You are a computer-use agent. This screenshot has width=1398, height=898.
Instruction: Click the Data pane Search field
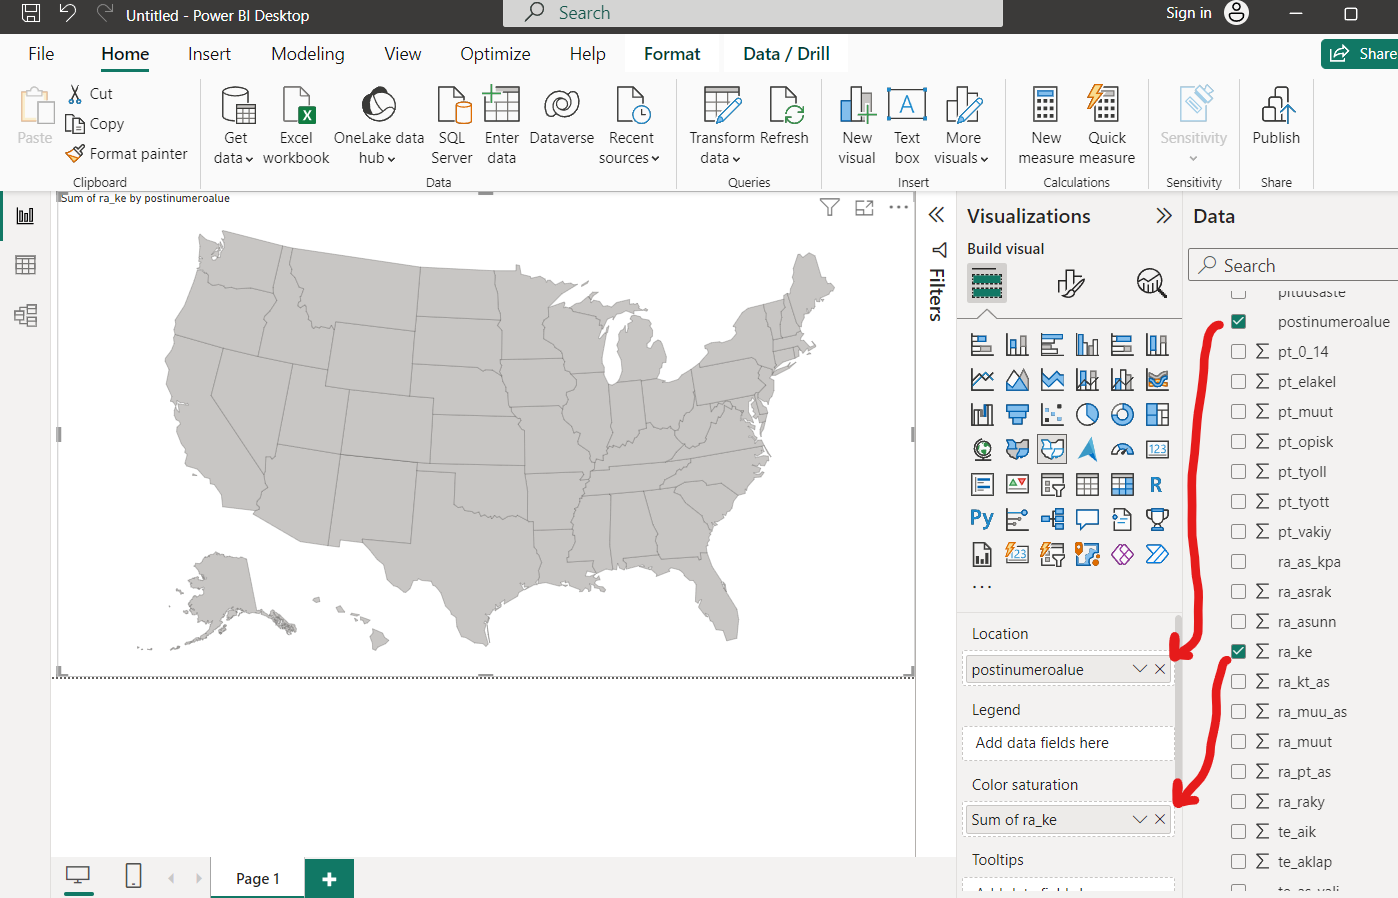[1293, 265]
